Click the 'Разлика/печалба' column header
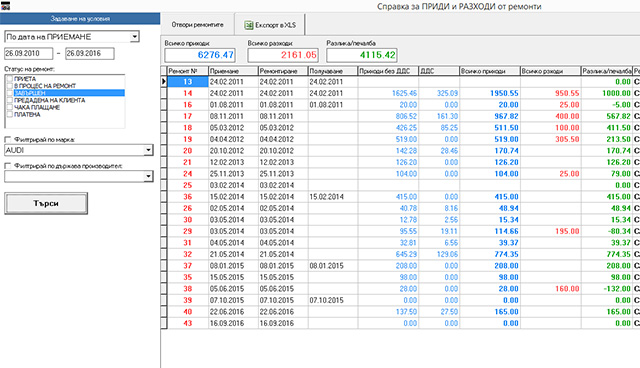The height and width of the screenshot is (368, 640). coord(607,71)
